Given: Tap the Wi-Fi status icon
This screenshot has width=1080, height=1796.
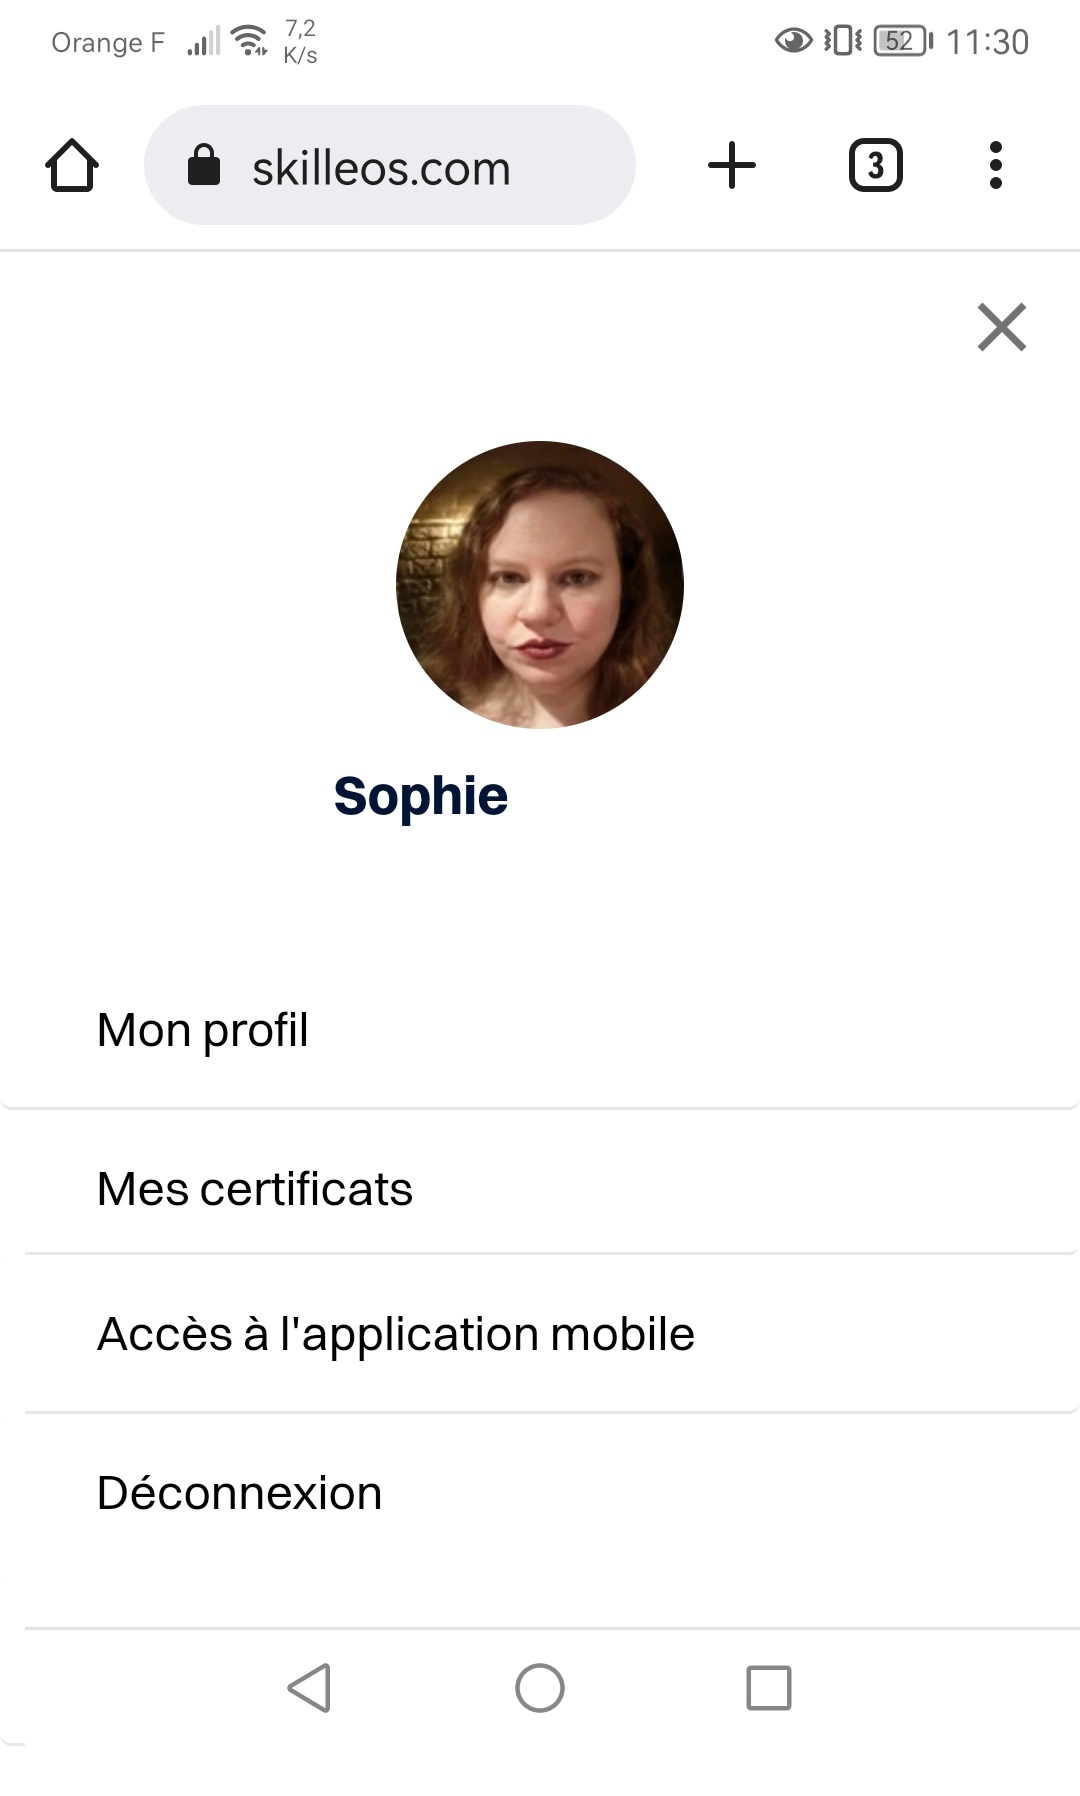Looking at the screenshot, I should pyautogui.click(x=248, y=41).
